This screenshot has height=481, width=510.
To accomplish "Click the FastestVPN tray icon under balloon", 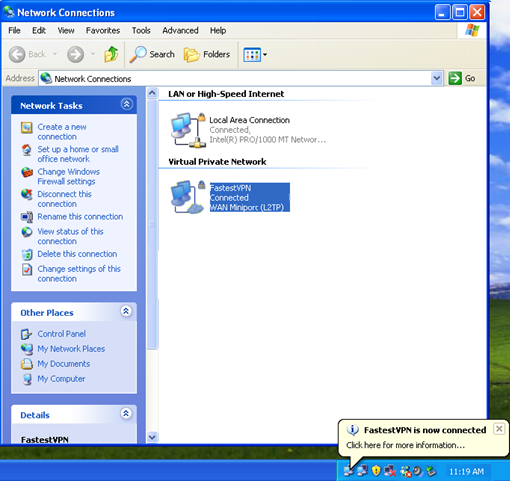I will (349, 471).
